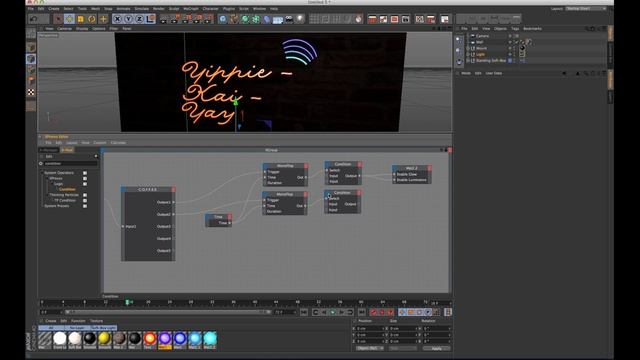Viewport: 640px width, 360px height.
Task: Click the Mat.2 node red corner
Action: 429,168
